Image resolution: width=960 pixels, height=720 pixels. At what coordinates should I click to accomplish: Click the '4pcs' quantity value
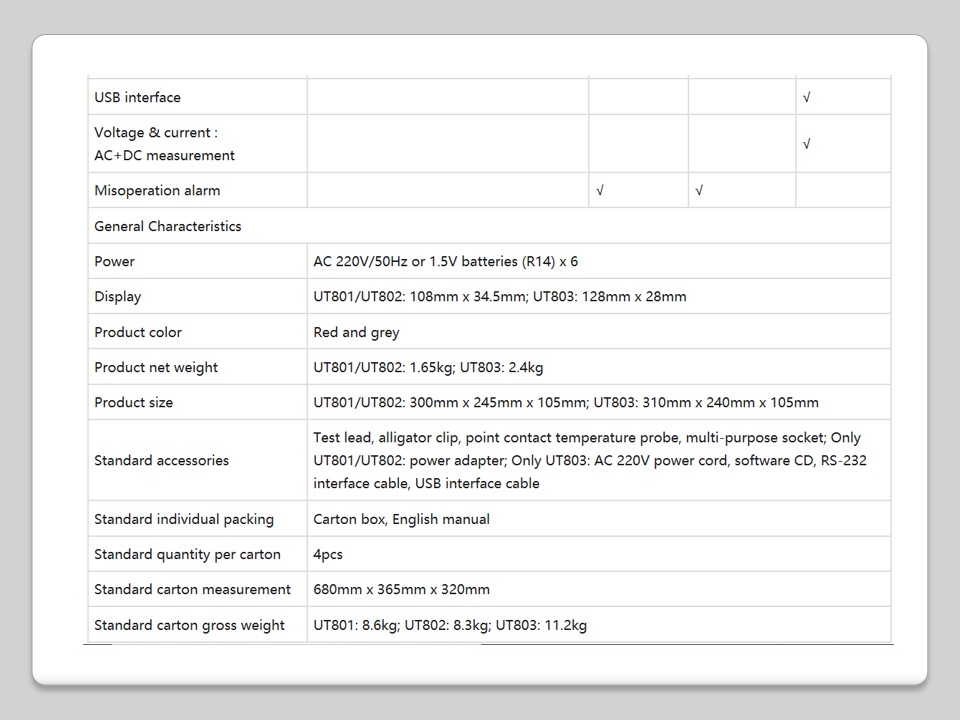tap(328, 555)
